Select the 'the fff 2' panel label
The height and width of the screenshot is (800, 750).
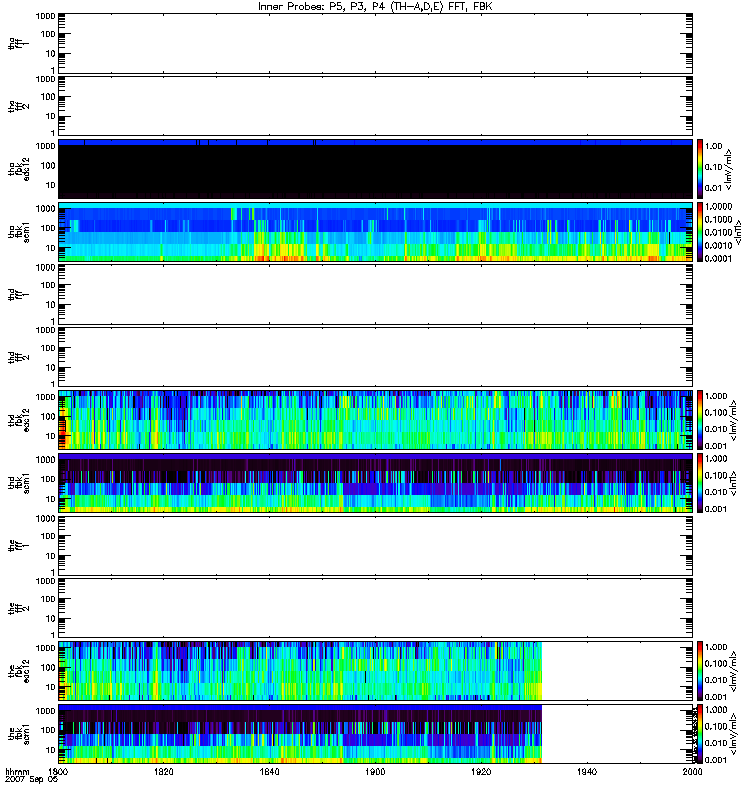click(x=18, y=608)
